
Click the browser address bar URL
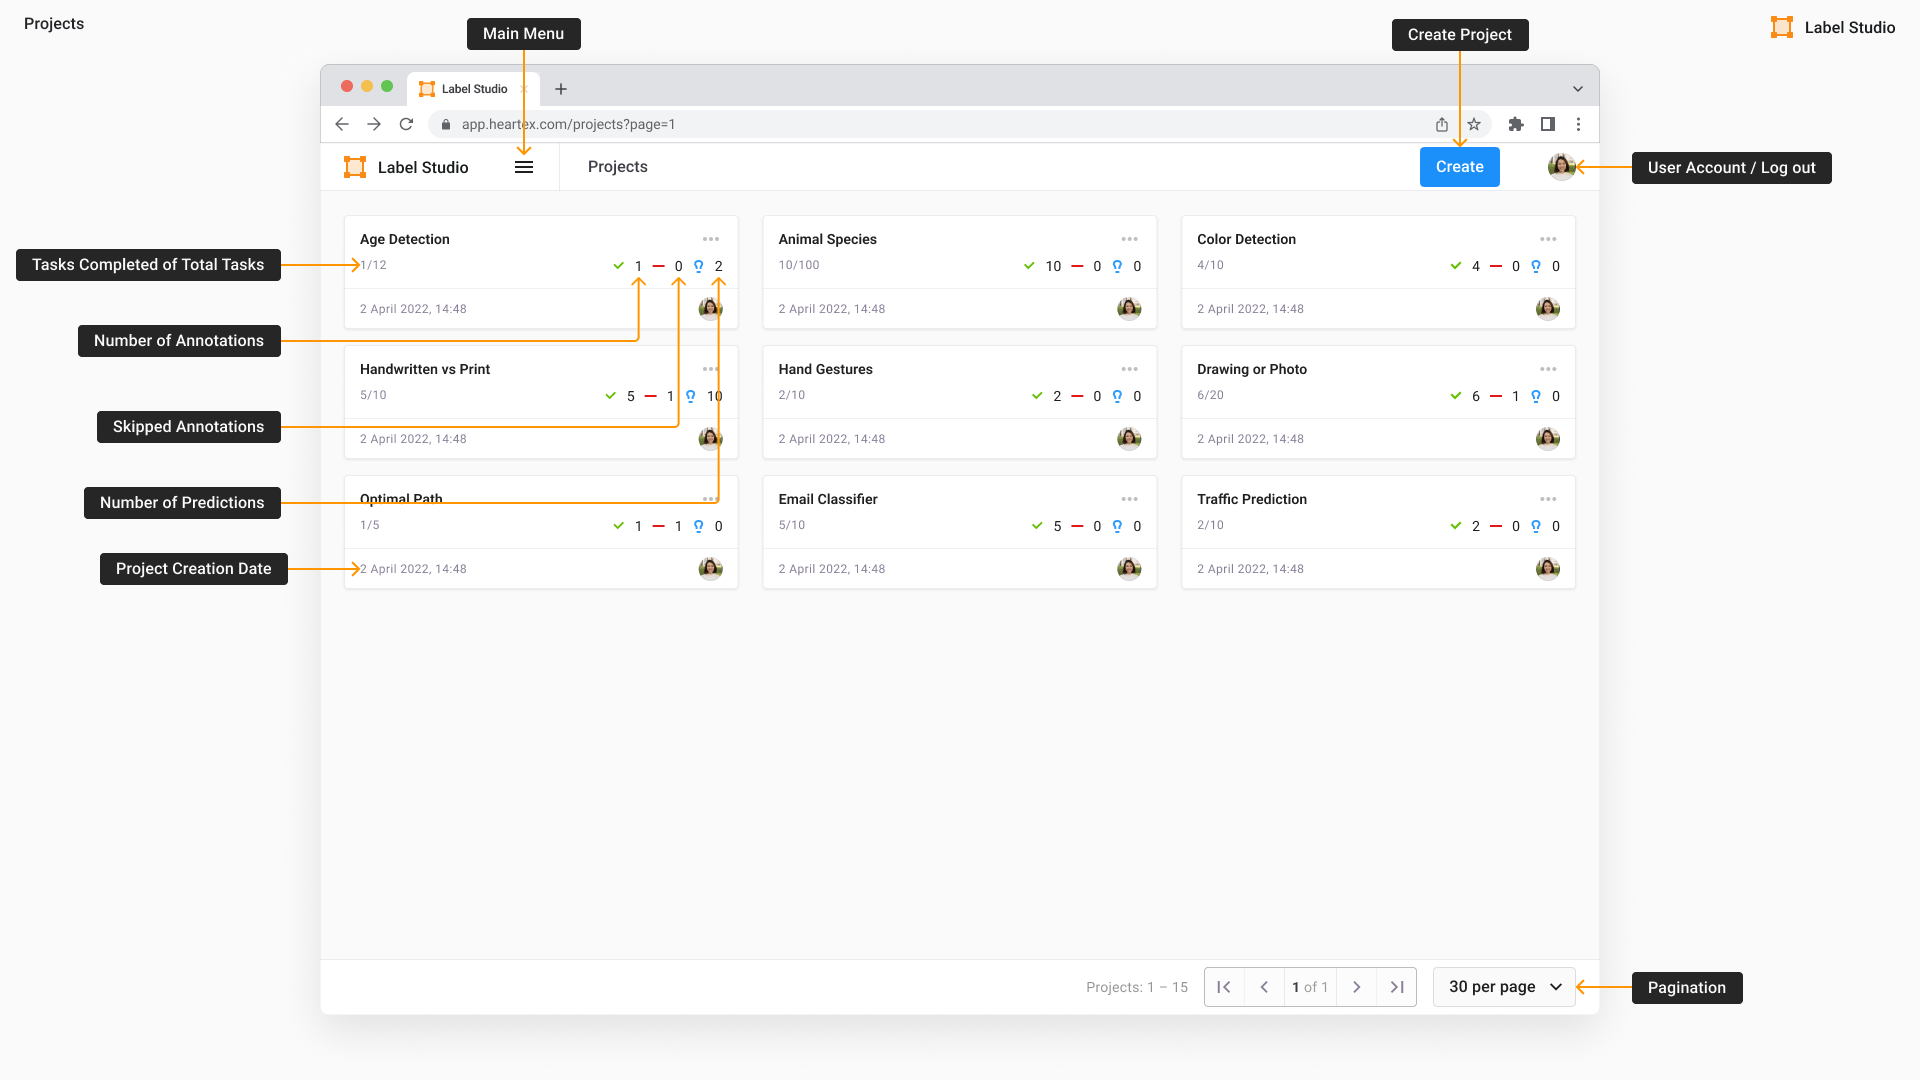(568, 124)
